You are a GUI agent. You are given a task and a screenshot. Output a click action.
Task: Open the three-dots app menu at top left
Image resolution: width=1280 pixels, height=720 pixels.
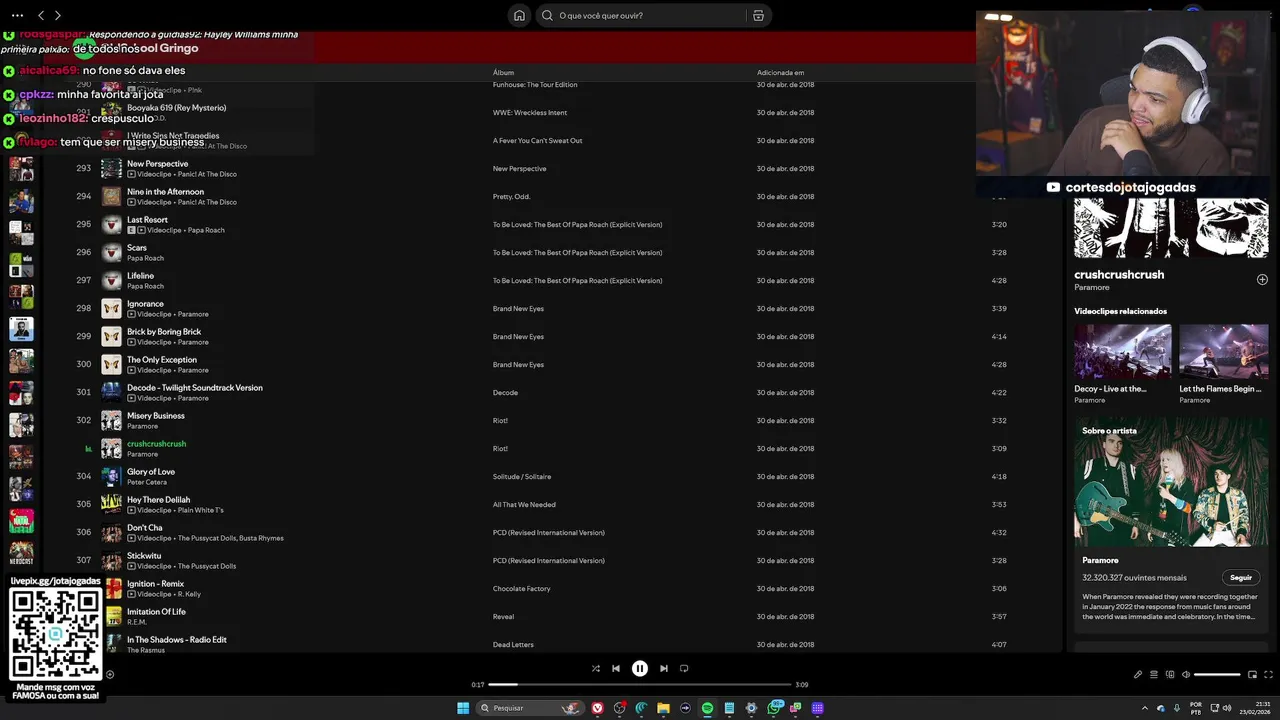point(17,15)
